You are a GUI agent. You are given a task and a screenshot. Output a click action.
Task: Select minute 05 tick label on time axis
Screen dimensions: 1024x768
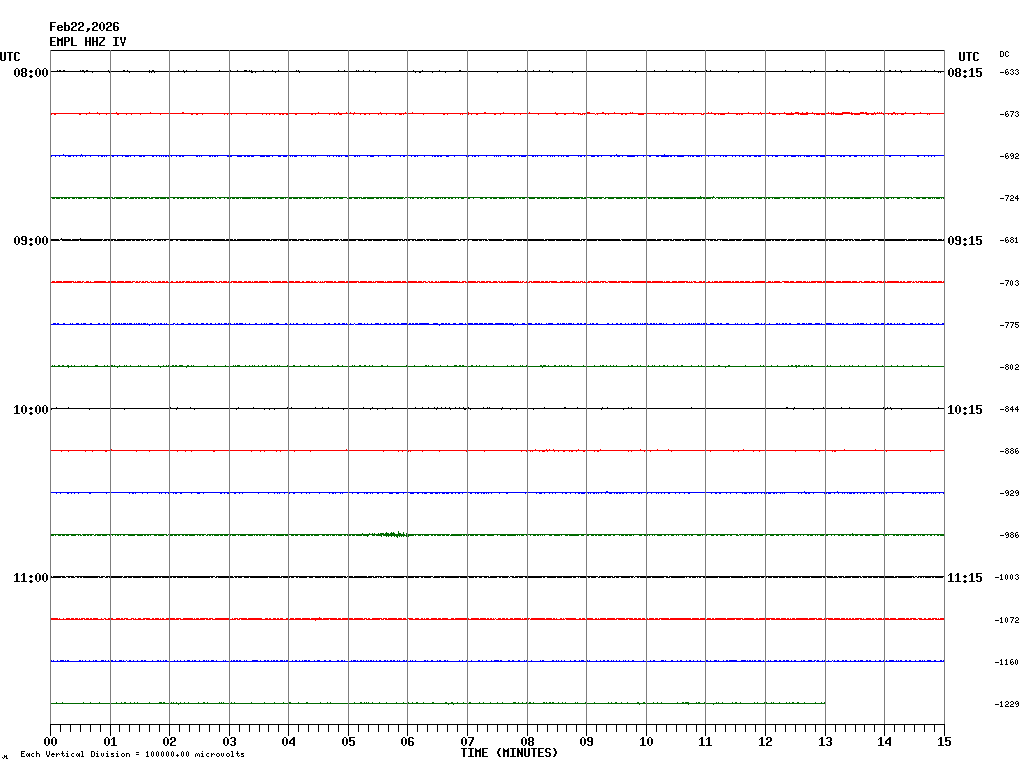[x=348, y=742]
